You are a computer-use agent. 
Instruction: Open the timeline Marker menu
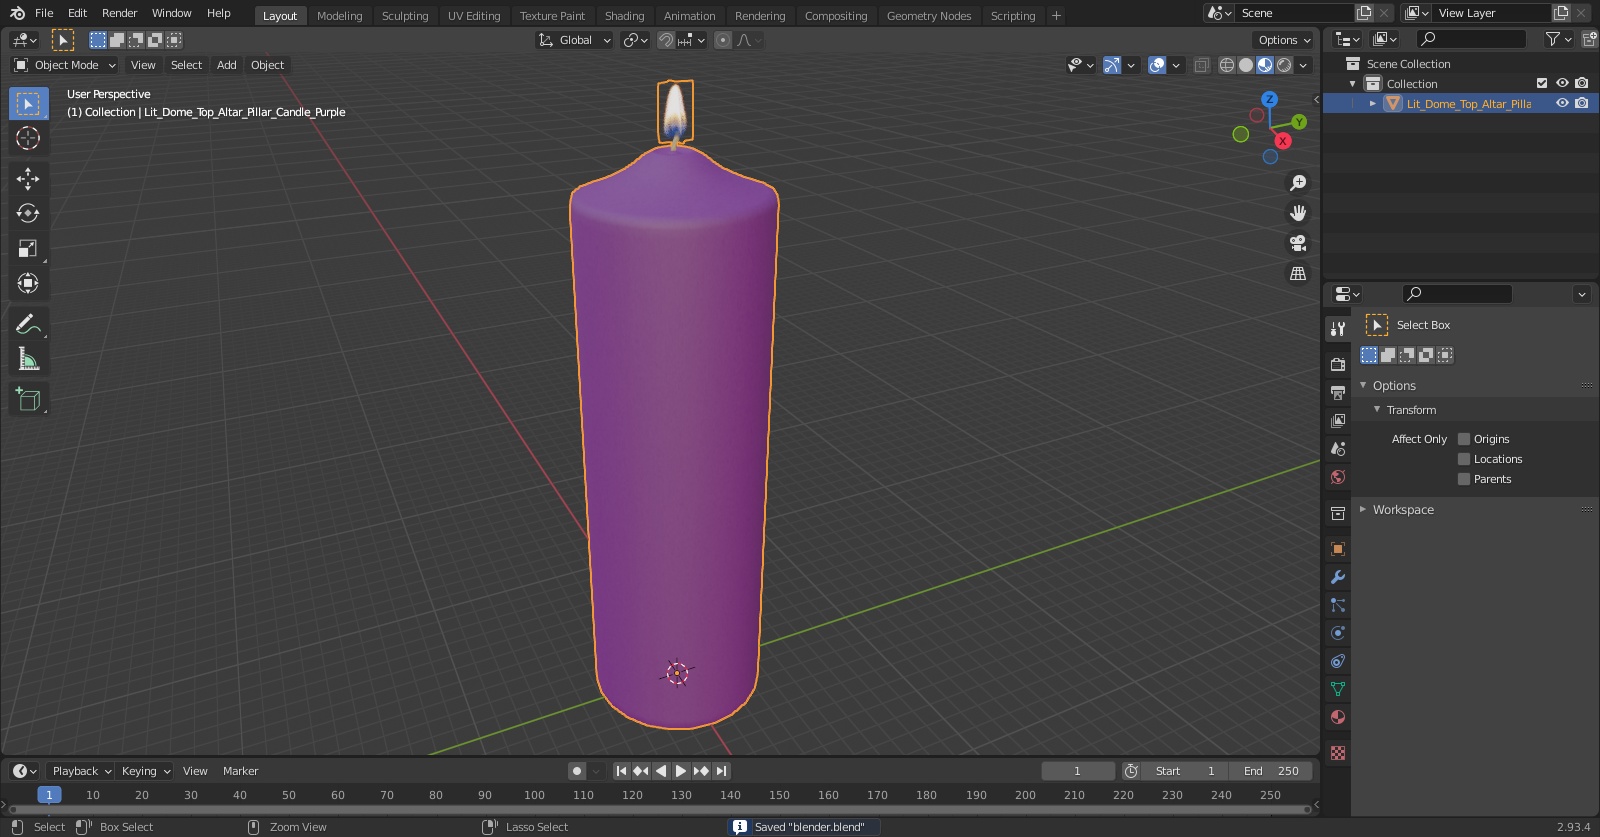click(x=240, y=771)
